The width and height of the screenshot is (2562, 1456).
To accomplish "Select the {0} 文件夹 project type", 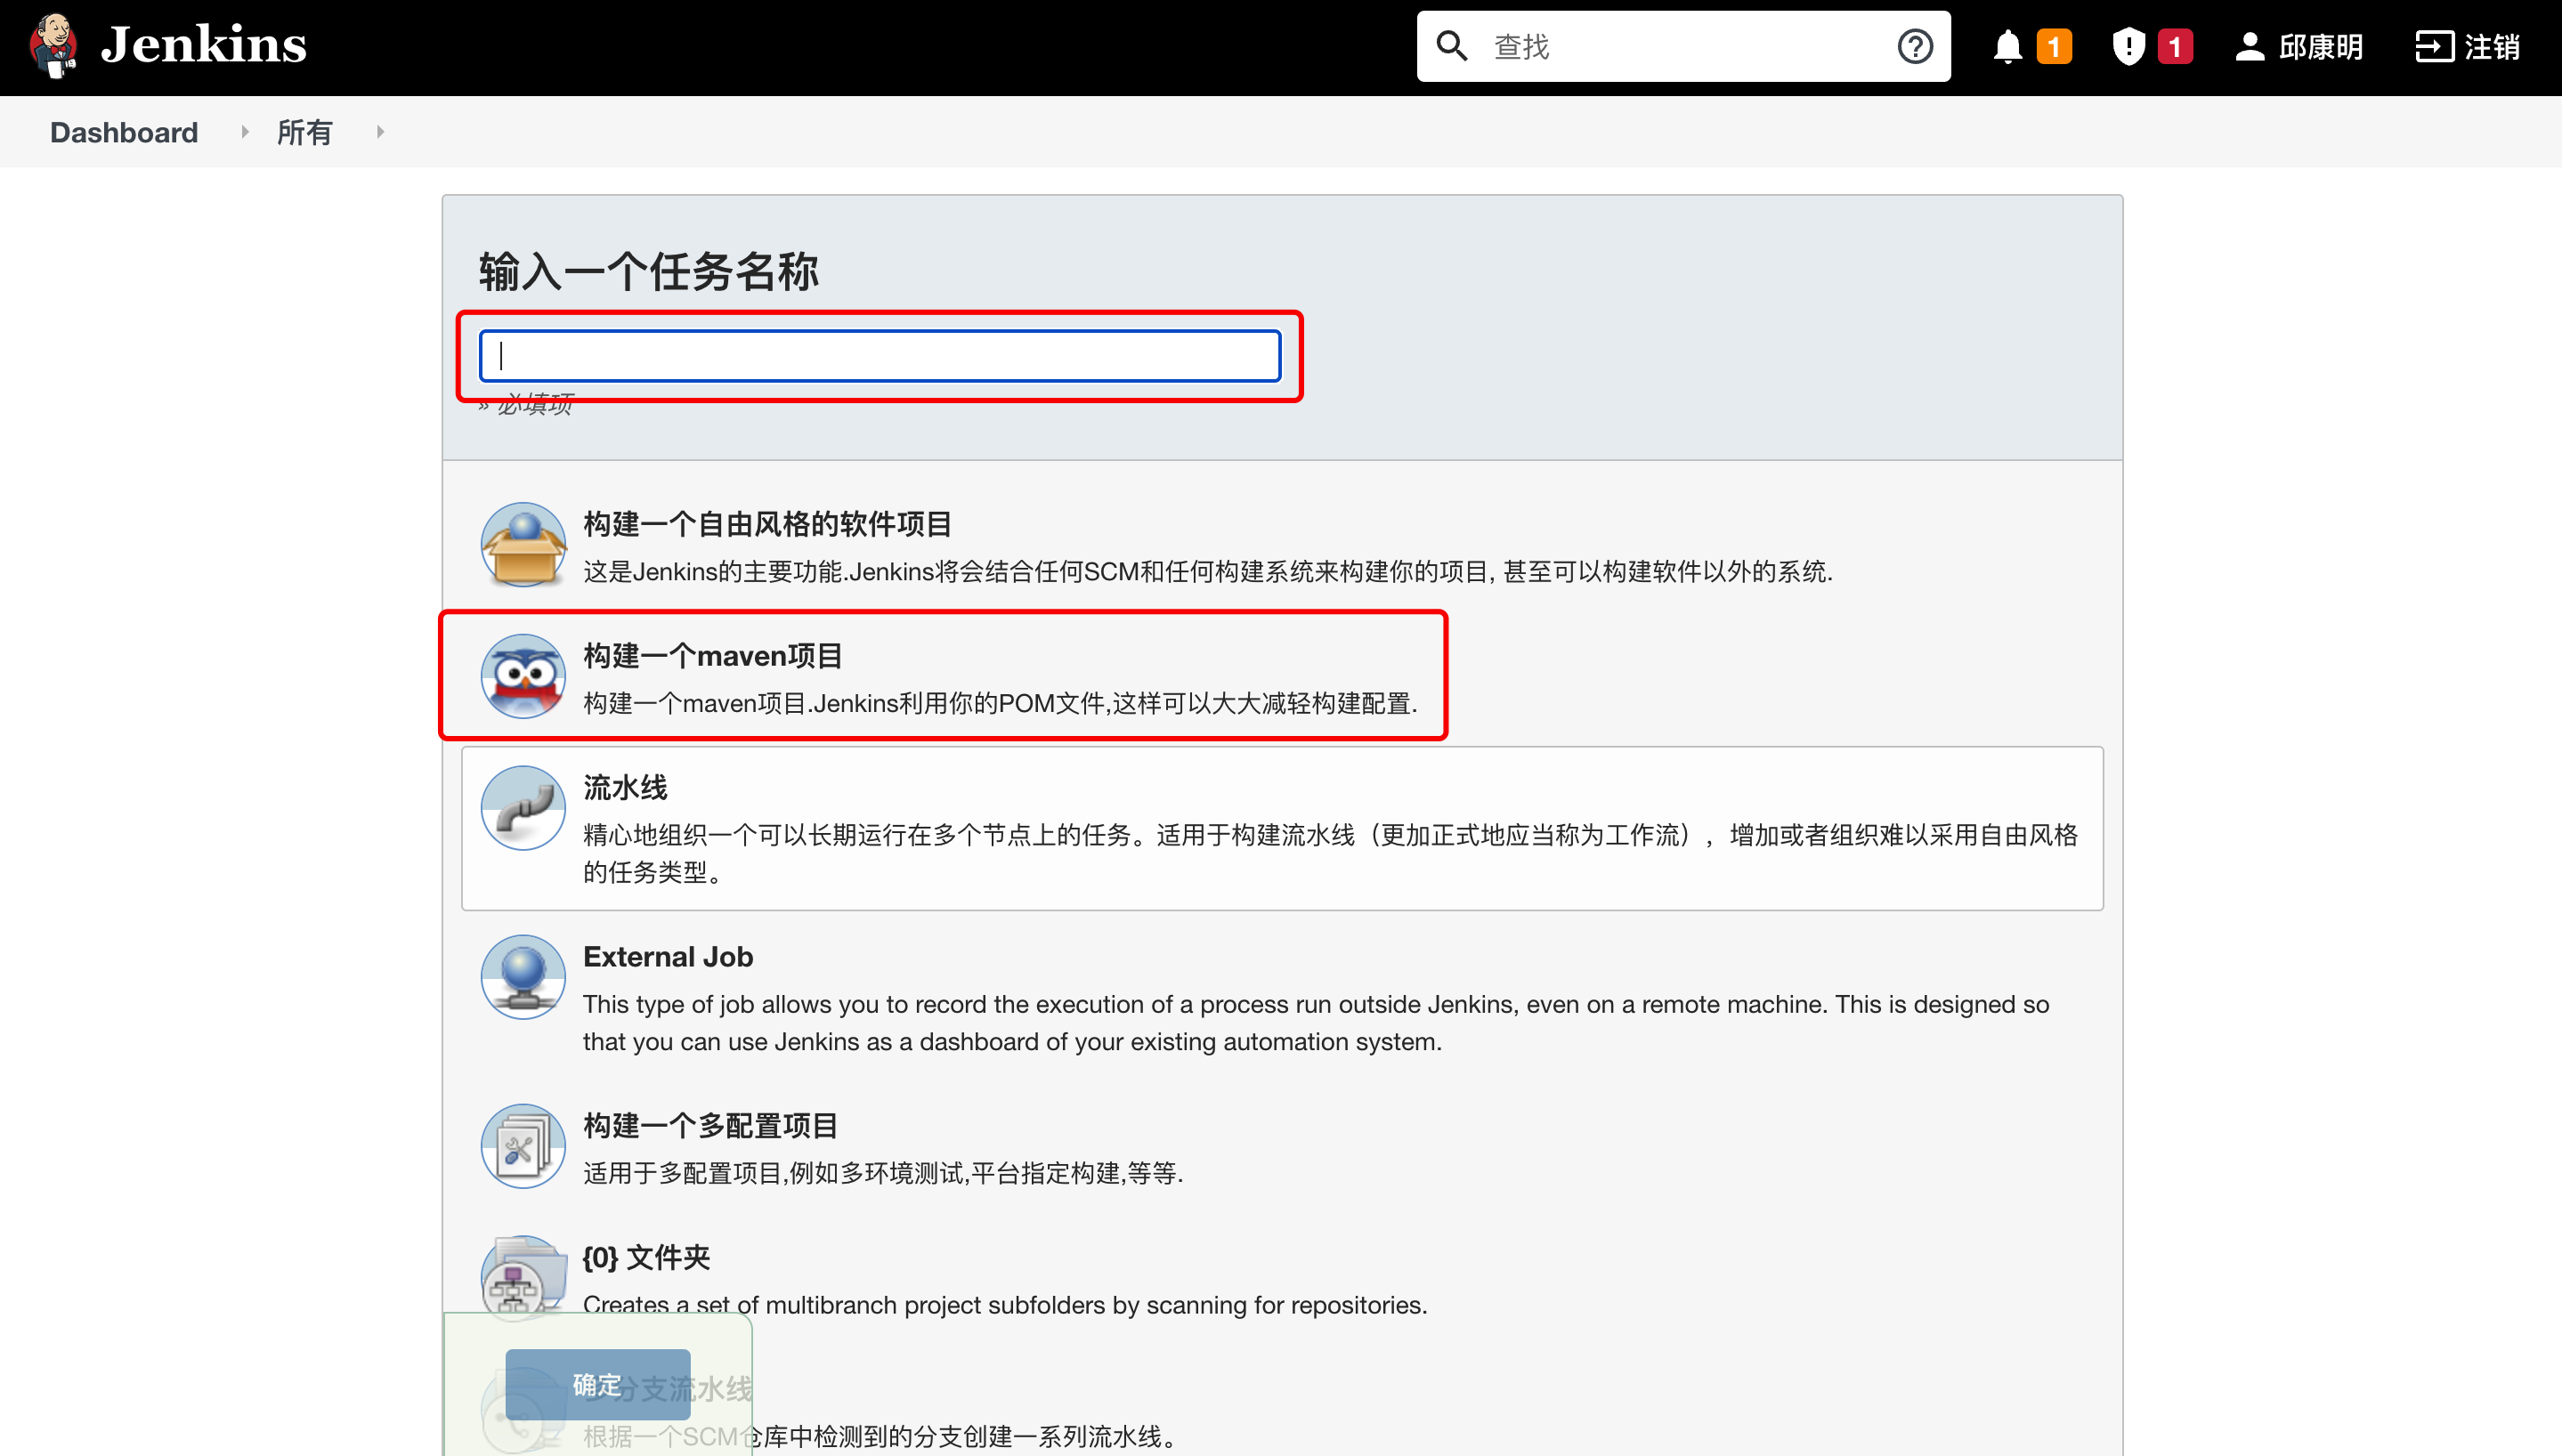I will (x=646, y=1257).
